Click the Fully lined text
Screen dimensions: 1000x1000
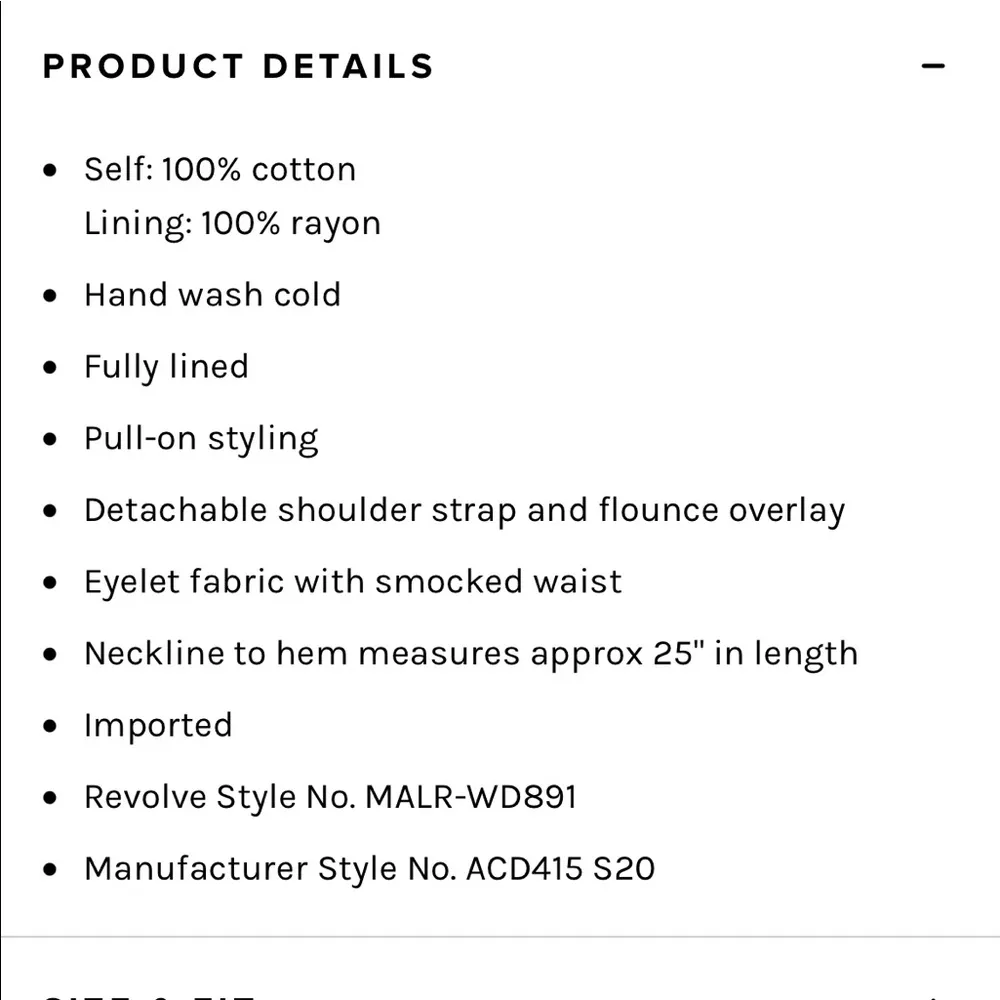166,367
